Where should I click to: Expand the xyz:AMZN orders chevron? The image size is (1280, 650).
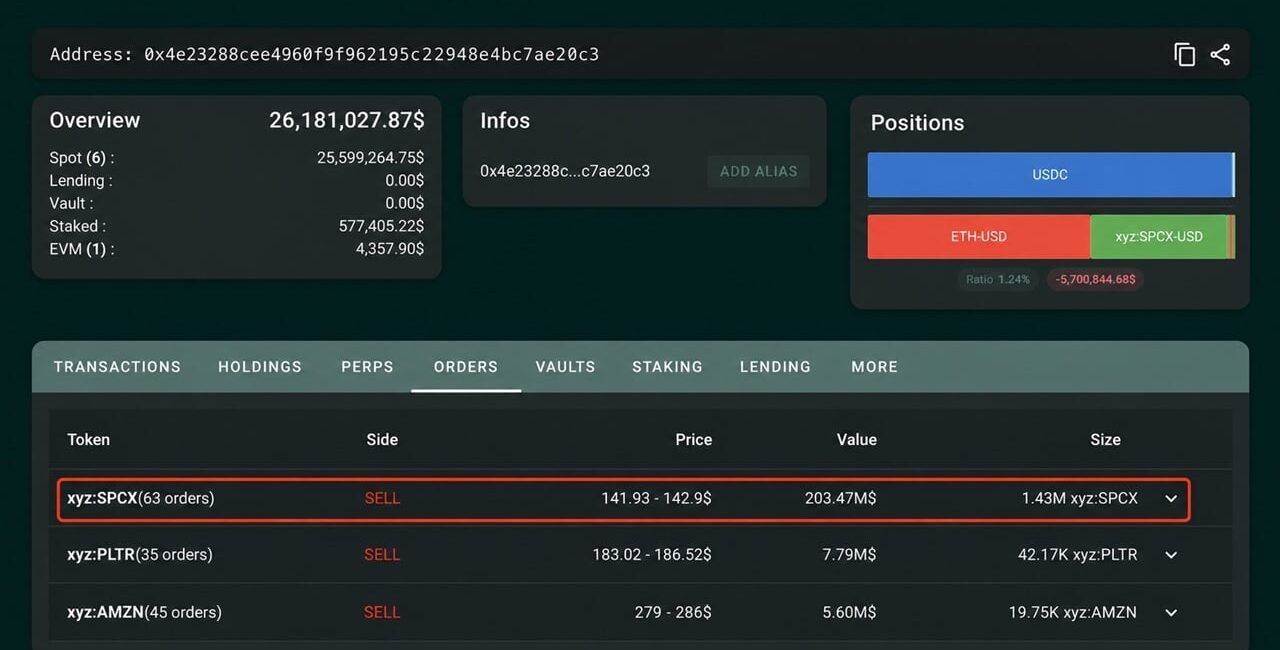pos(1171,613)
